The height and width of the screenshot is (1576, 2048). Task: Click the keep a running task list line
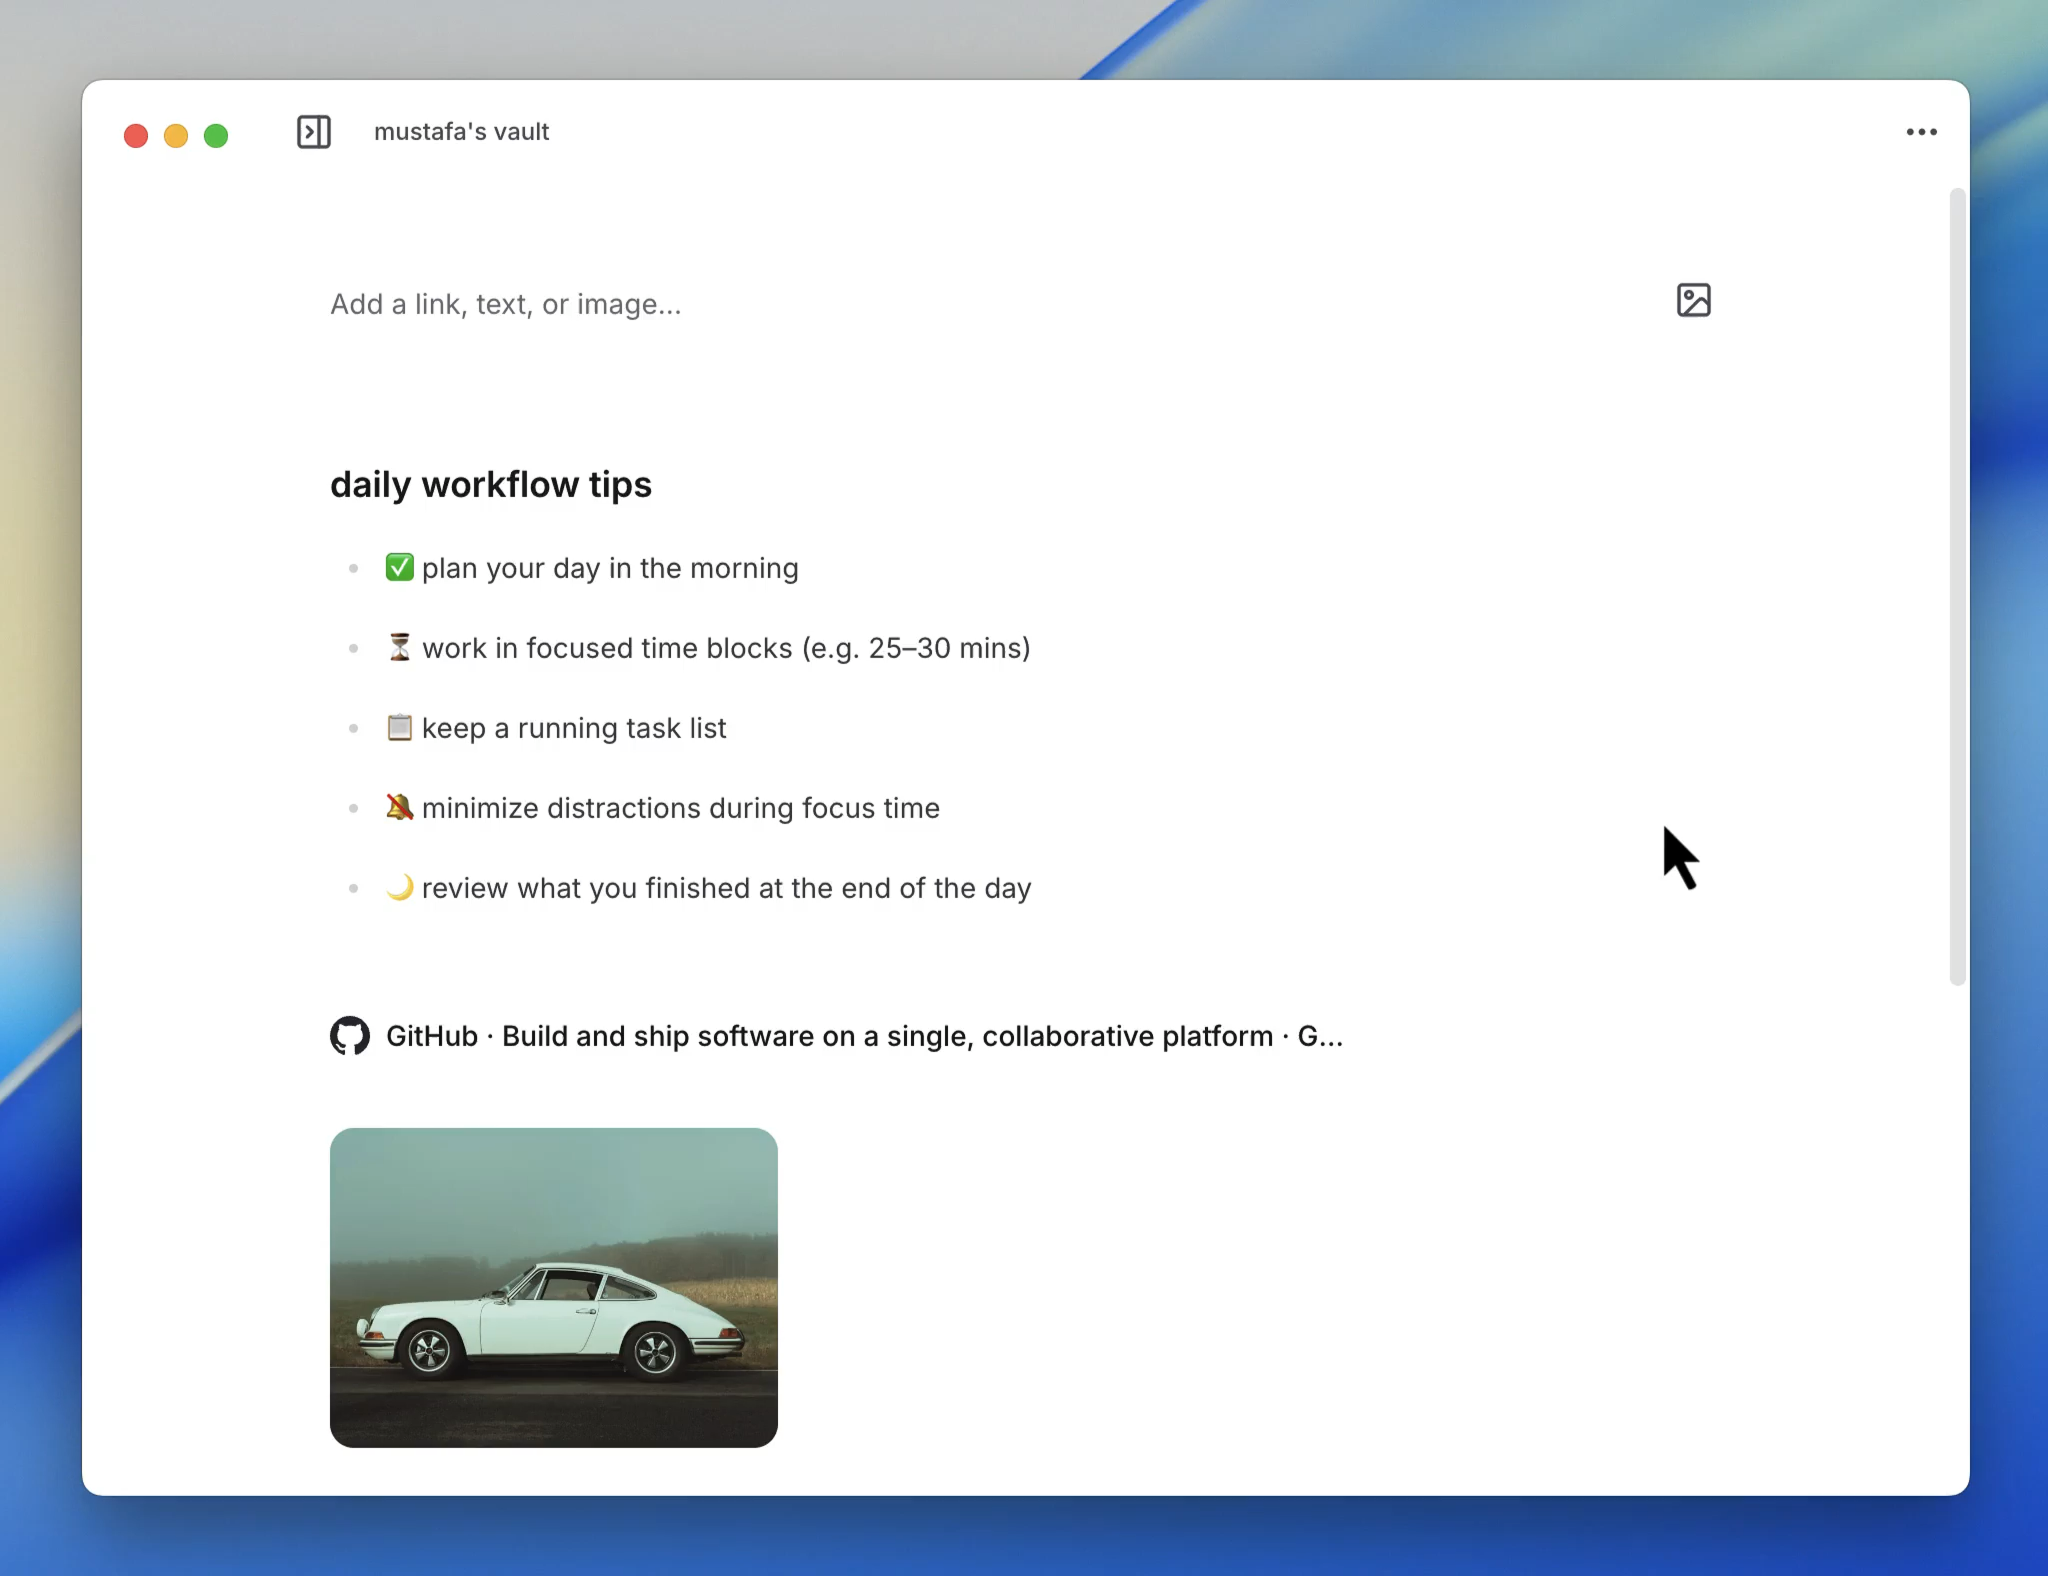pyautogui.click(x=574, y=728)
